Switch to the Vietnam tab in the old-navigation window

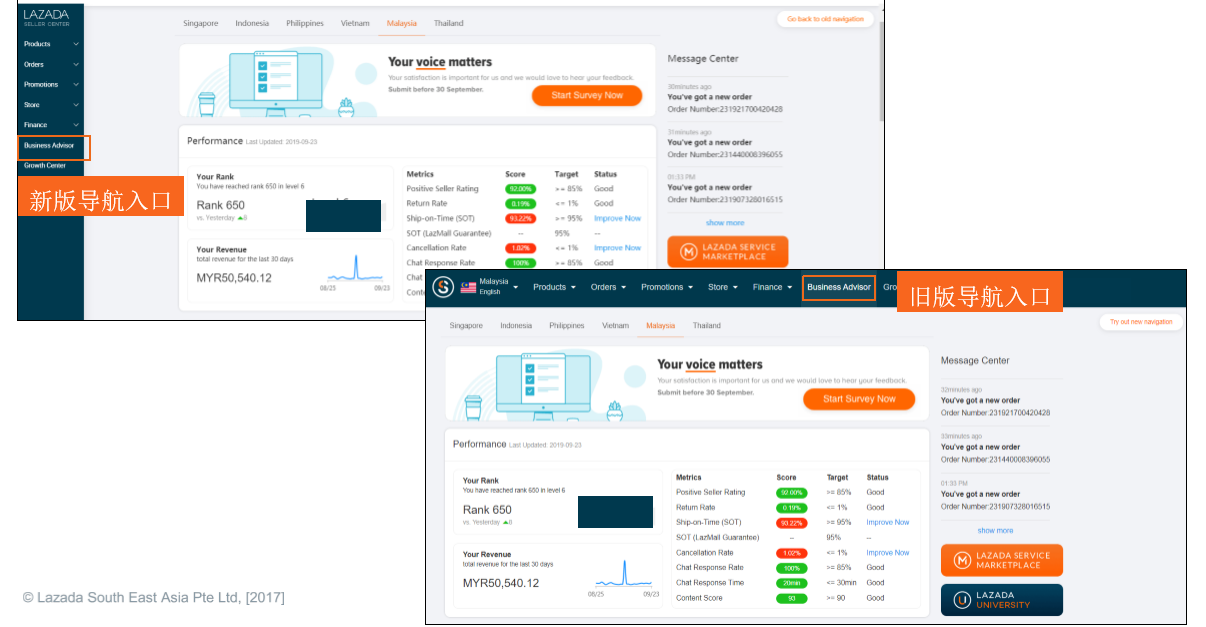click(x=616, y=325)
